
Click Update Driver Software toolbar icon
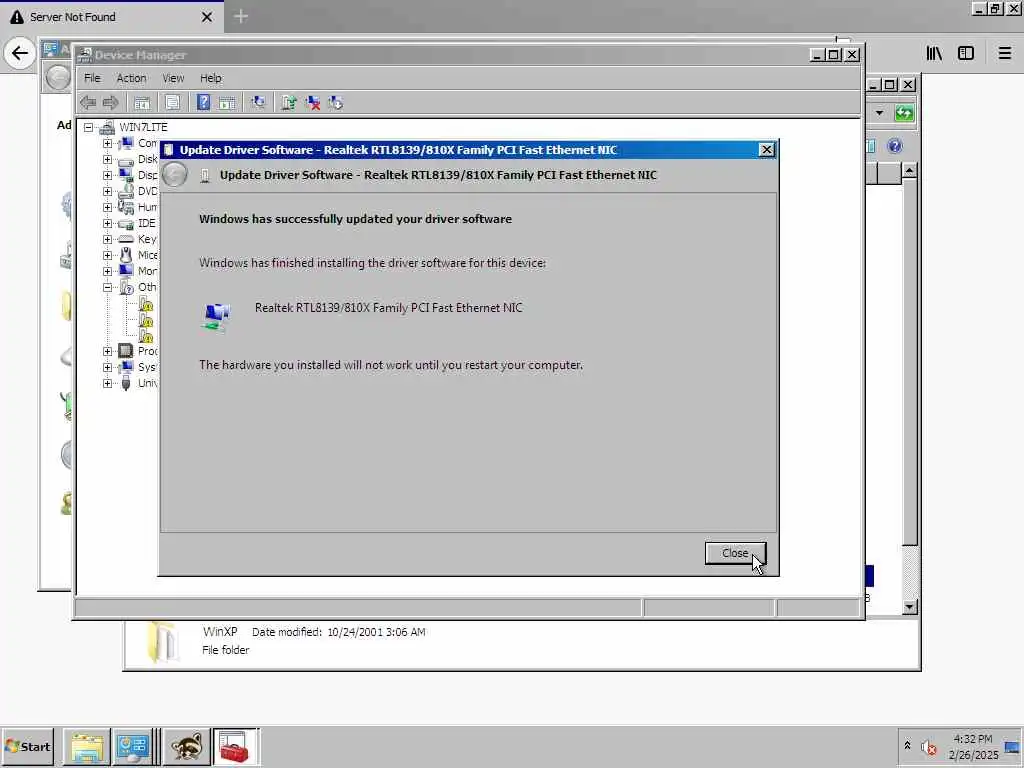coord(289,103)
